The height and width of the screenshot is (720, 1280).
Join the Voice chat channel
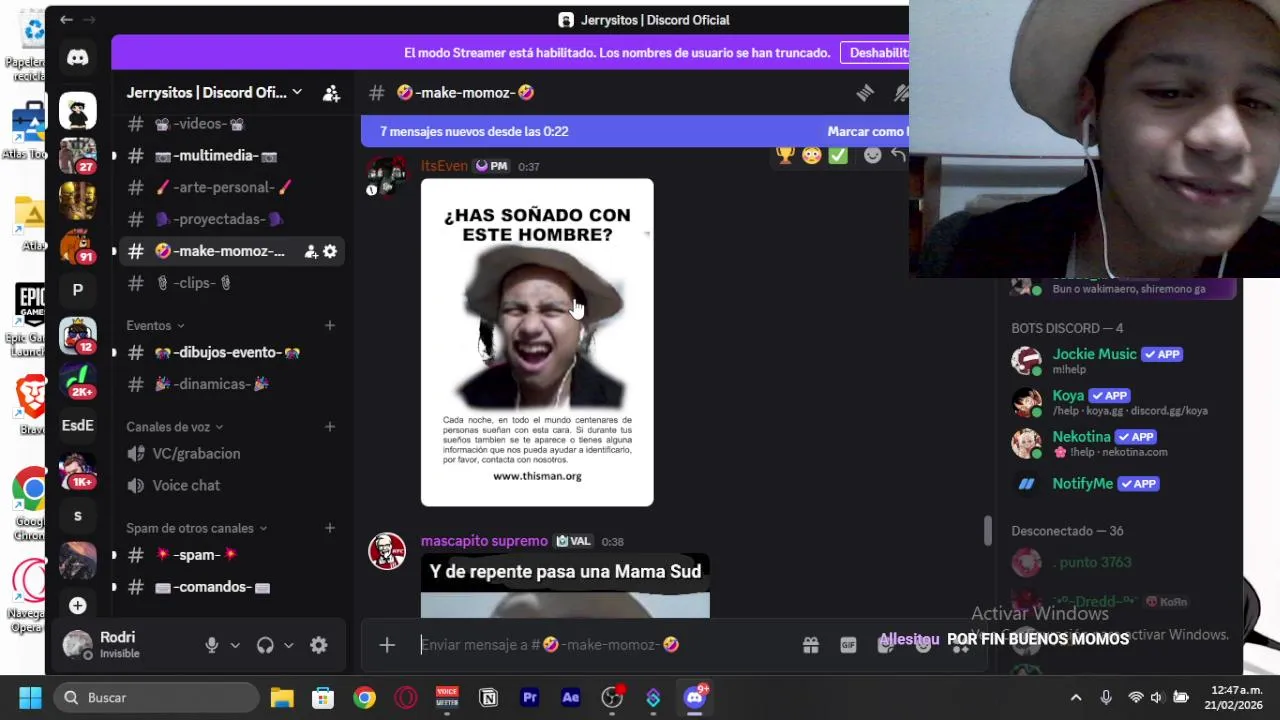click(x=231, y=486)
